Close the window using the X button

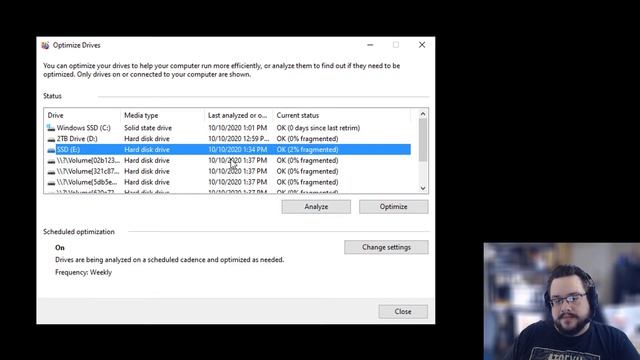point(422,45)
